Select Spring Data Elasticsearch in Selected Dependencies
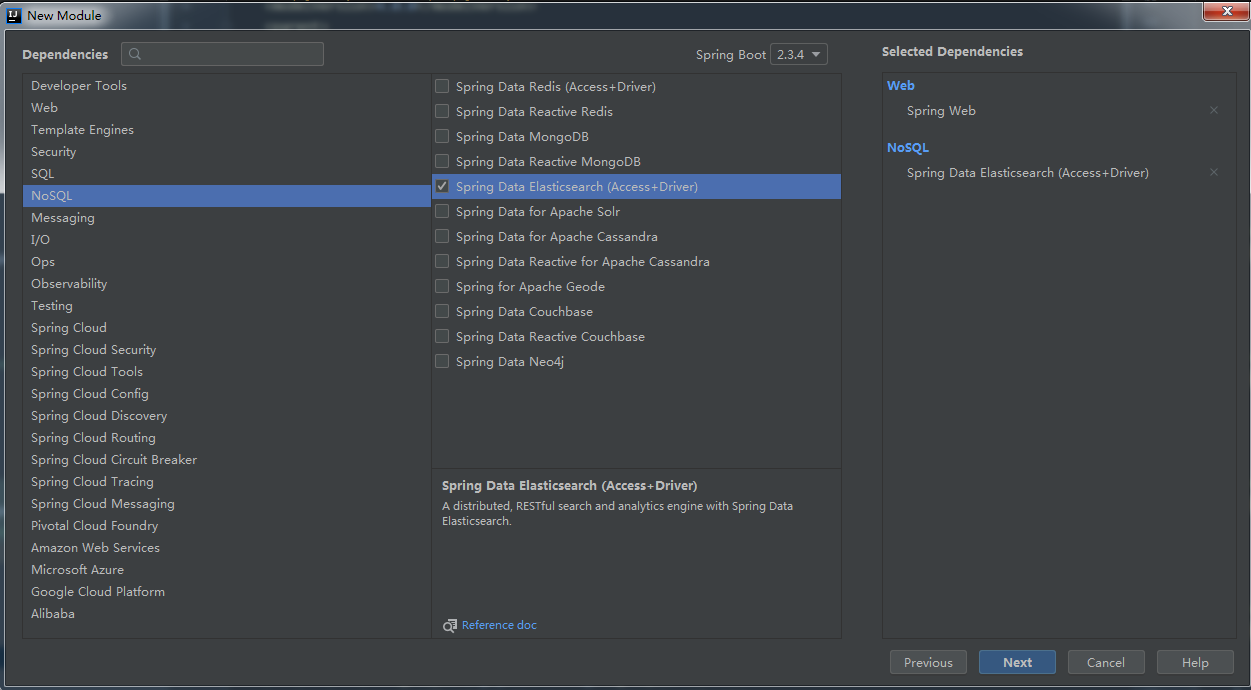This screenshot has height=690, width=1251. (x=1028, y=173)
